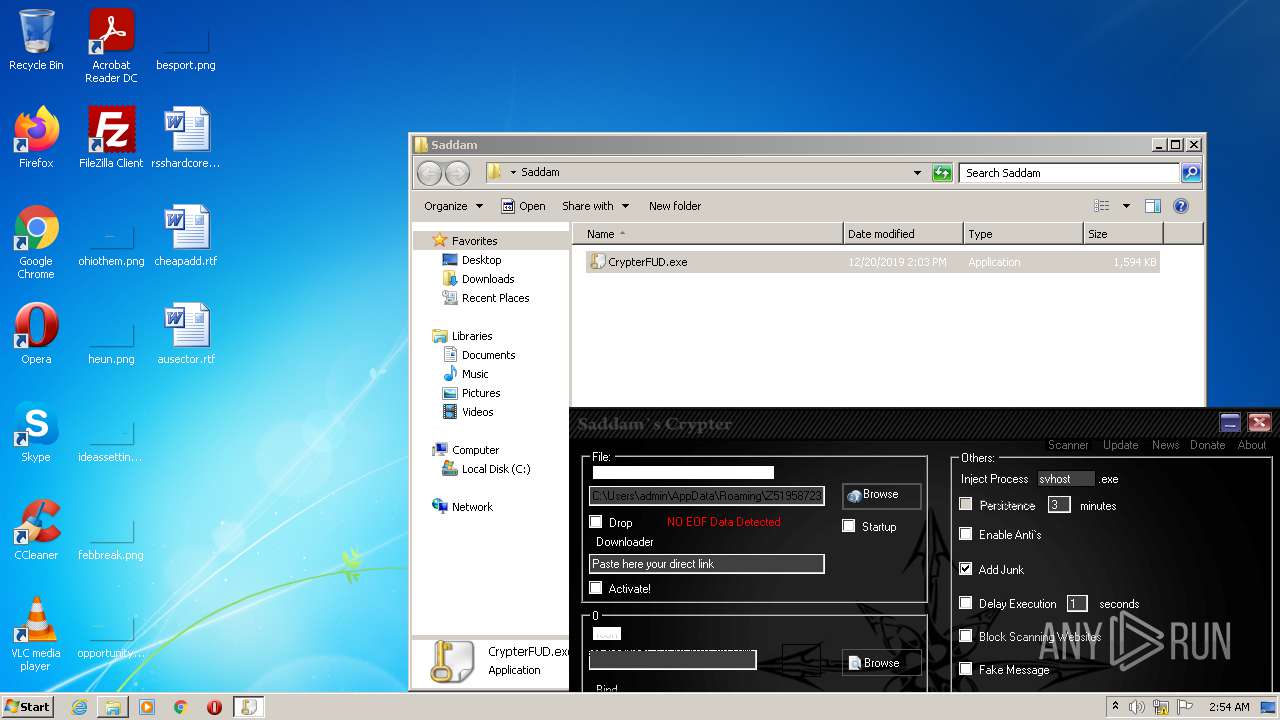Viewport: 1280px width, 720px height.
Task: Click the green refresh button beside the address bar
Action: (x=942, y=173)
